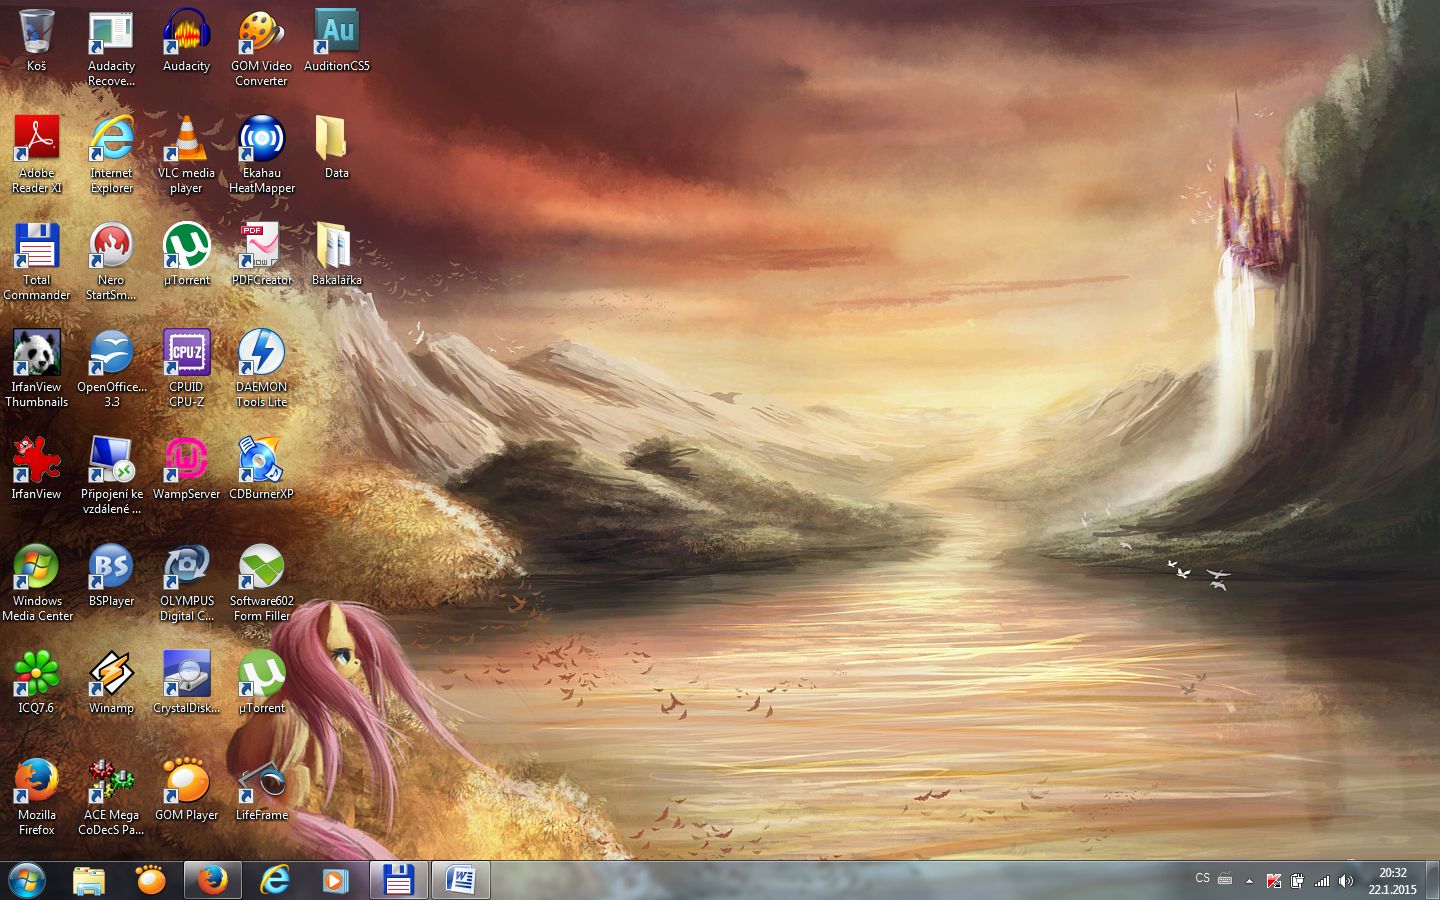The image size is (1440, 900).
Task: Select the VLC media player cone icon
Action: [x=186, y=155]
